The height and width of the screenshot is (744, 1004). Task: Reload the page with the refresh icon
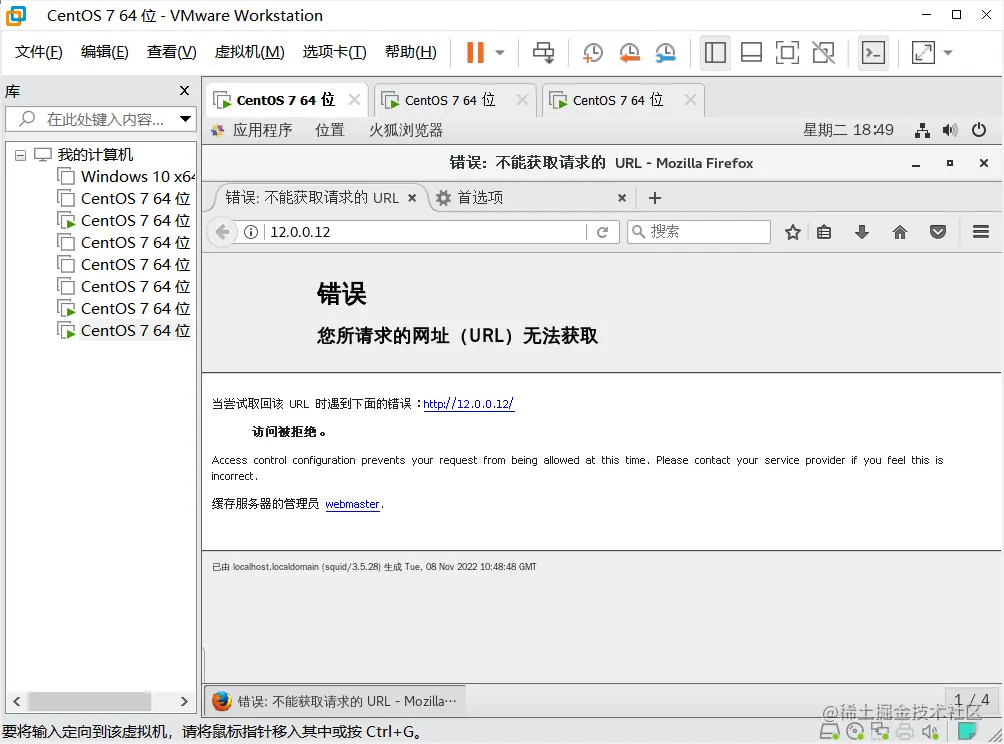[x=603, y=232]
